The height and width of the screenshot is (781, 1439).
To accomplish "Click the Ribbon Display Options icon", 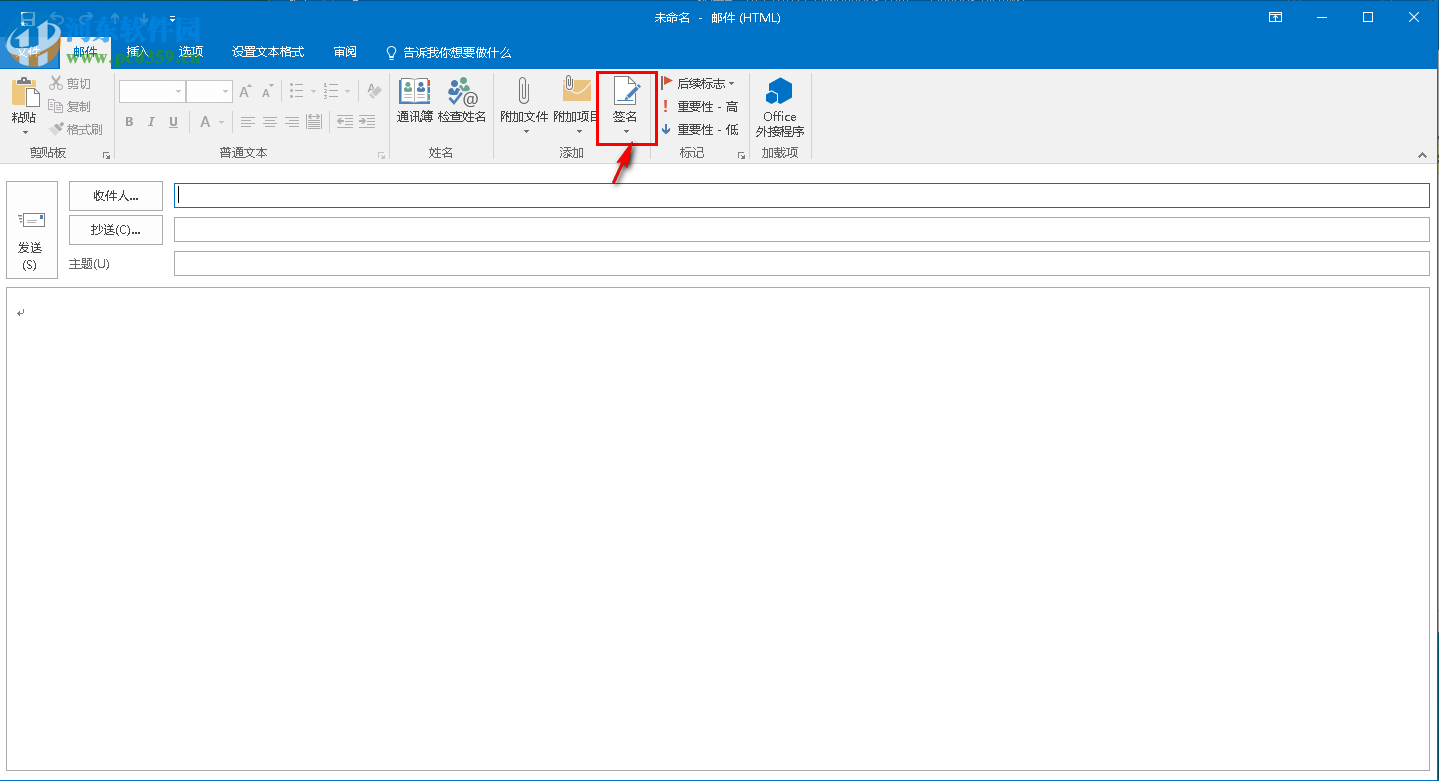I will click(x=1275, y=17).
